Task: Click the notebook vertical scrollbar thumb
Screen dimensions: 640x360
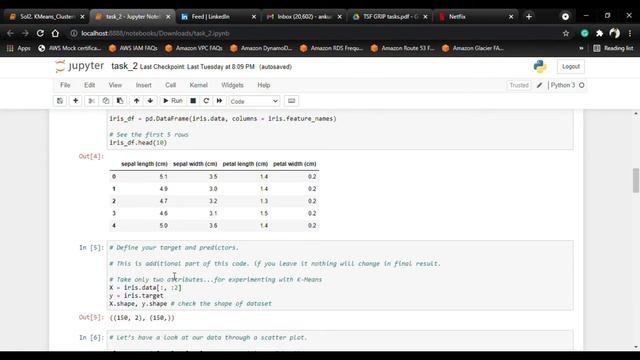Action: (636, 180)
